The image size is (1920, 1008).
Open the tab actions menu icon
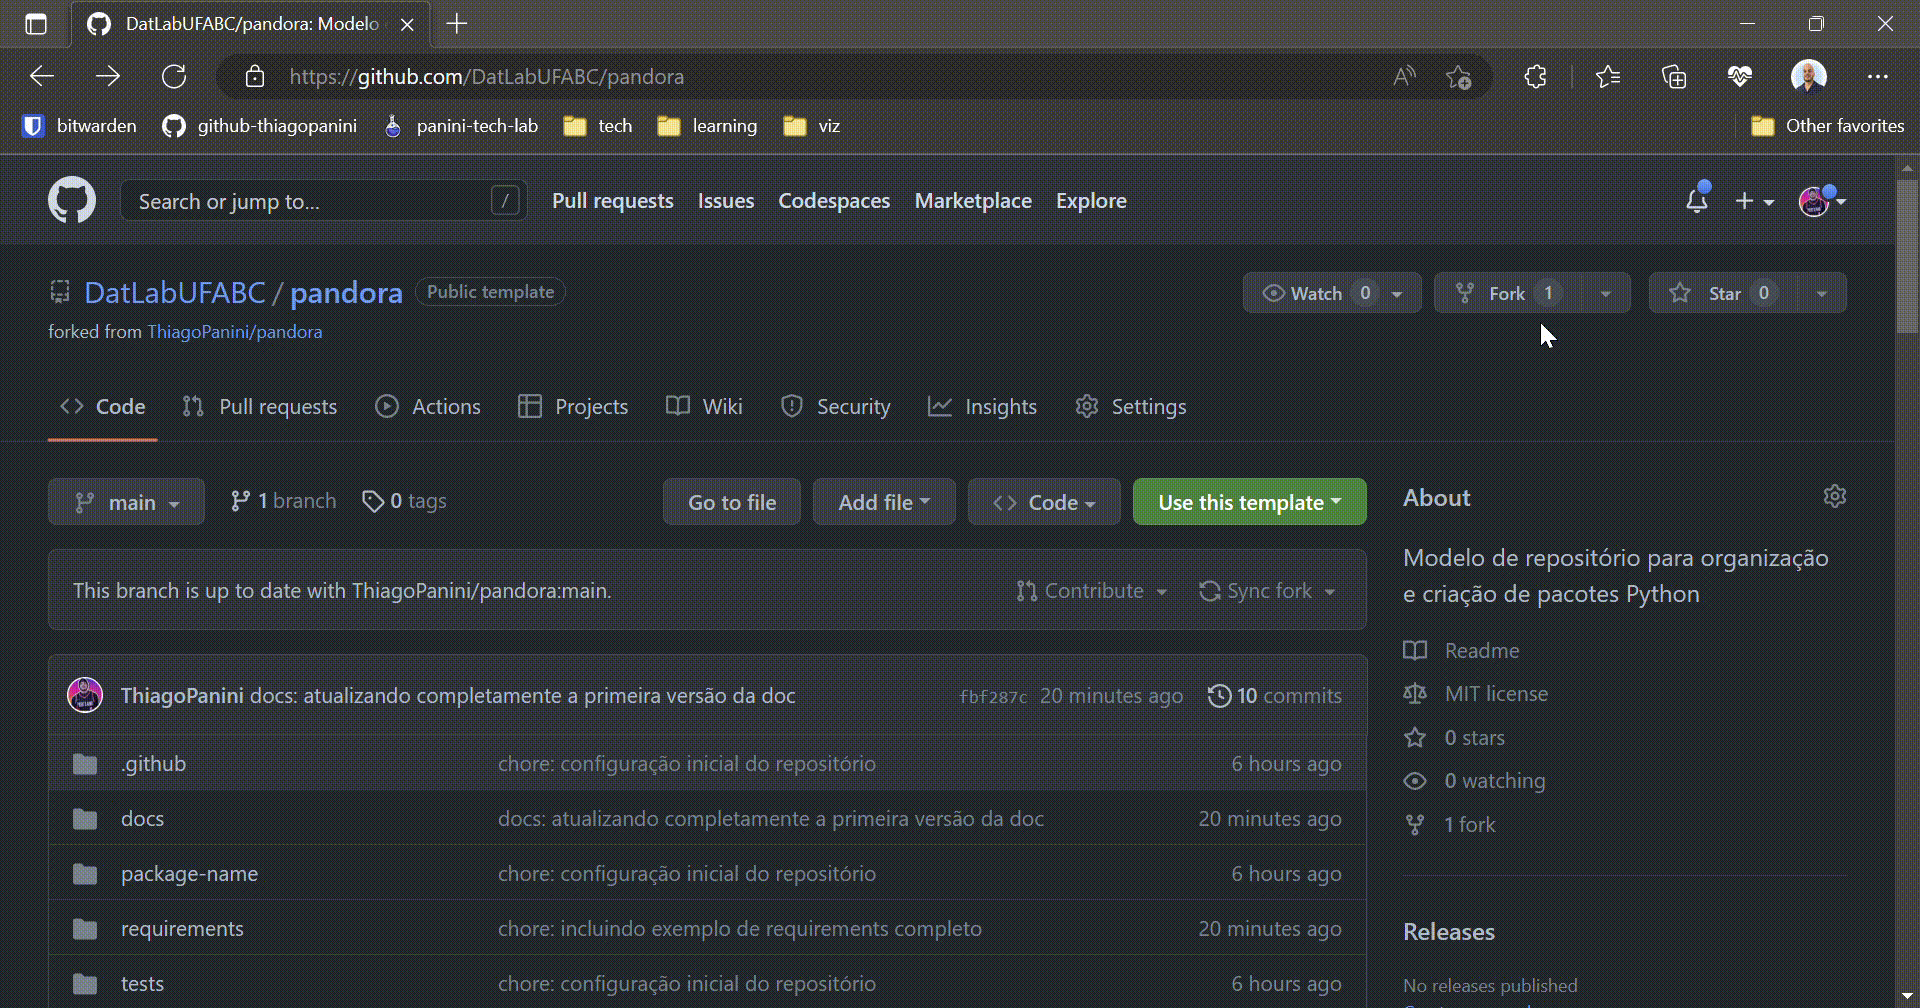pyautogui.click(x=36, y=24)
